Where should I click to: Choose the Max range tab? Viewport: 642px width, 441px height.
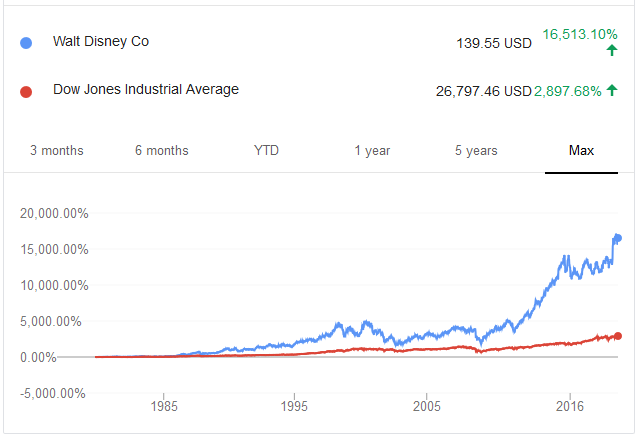(581, 151)
